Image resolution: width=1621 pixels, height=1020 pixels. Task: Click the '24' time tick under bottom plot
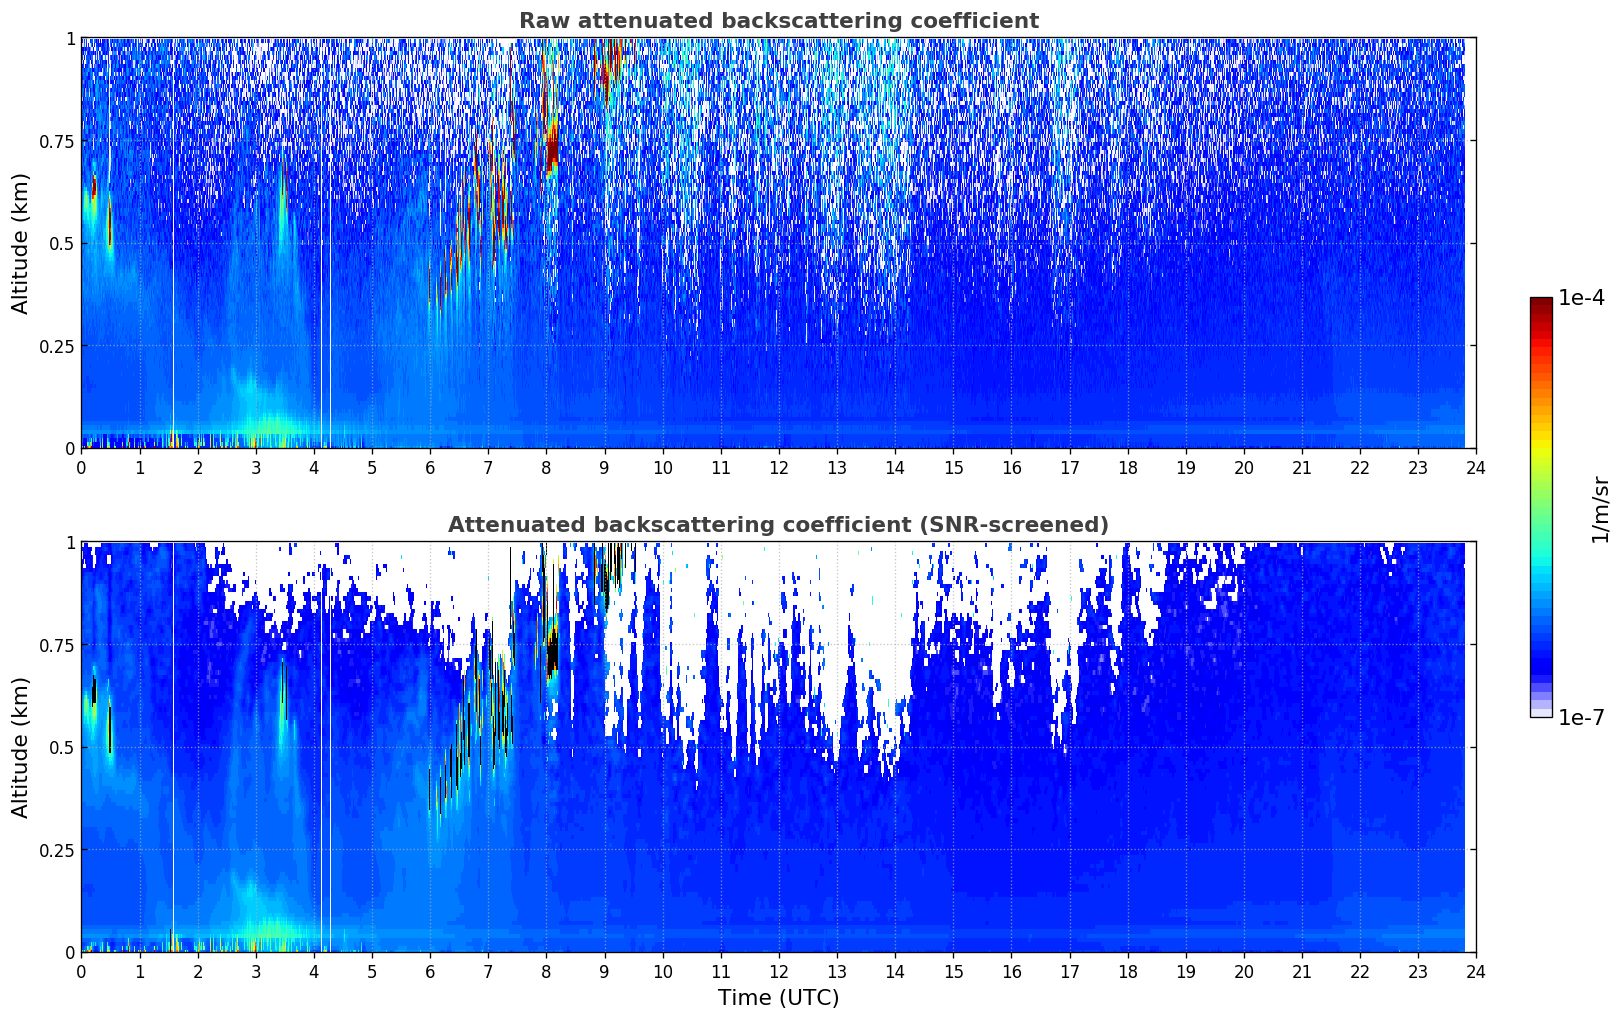1476,972
